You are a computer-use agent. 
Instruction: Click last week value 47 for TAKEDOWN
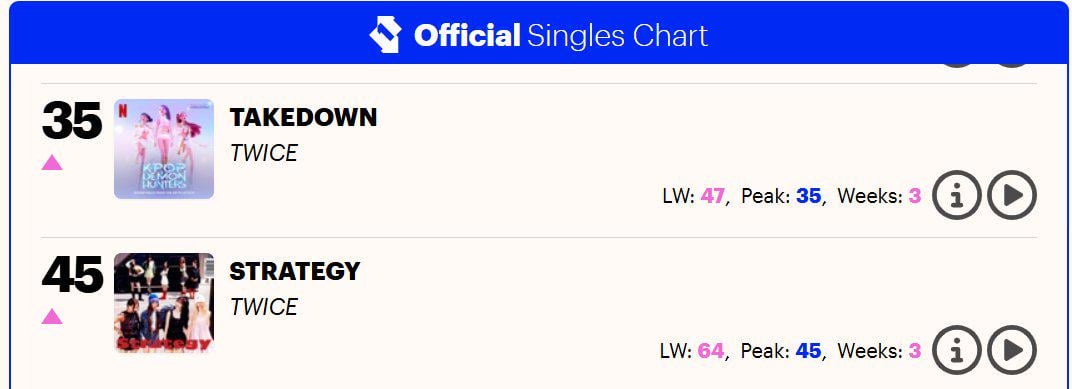tap(712, 196)
